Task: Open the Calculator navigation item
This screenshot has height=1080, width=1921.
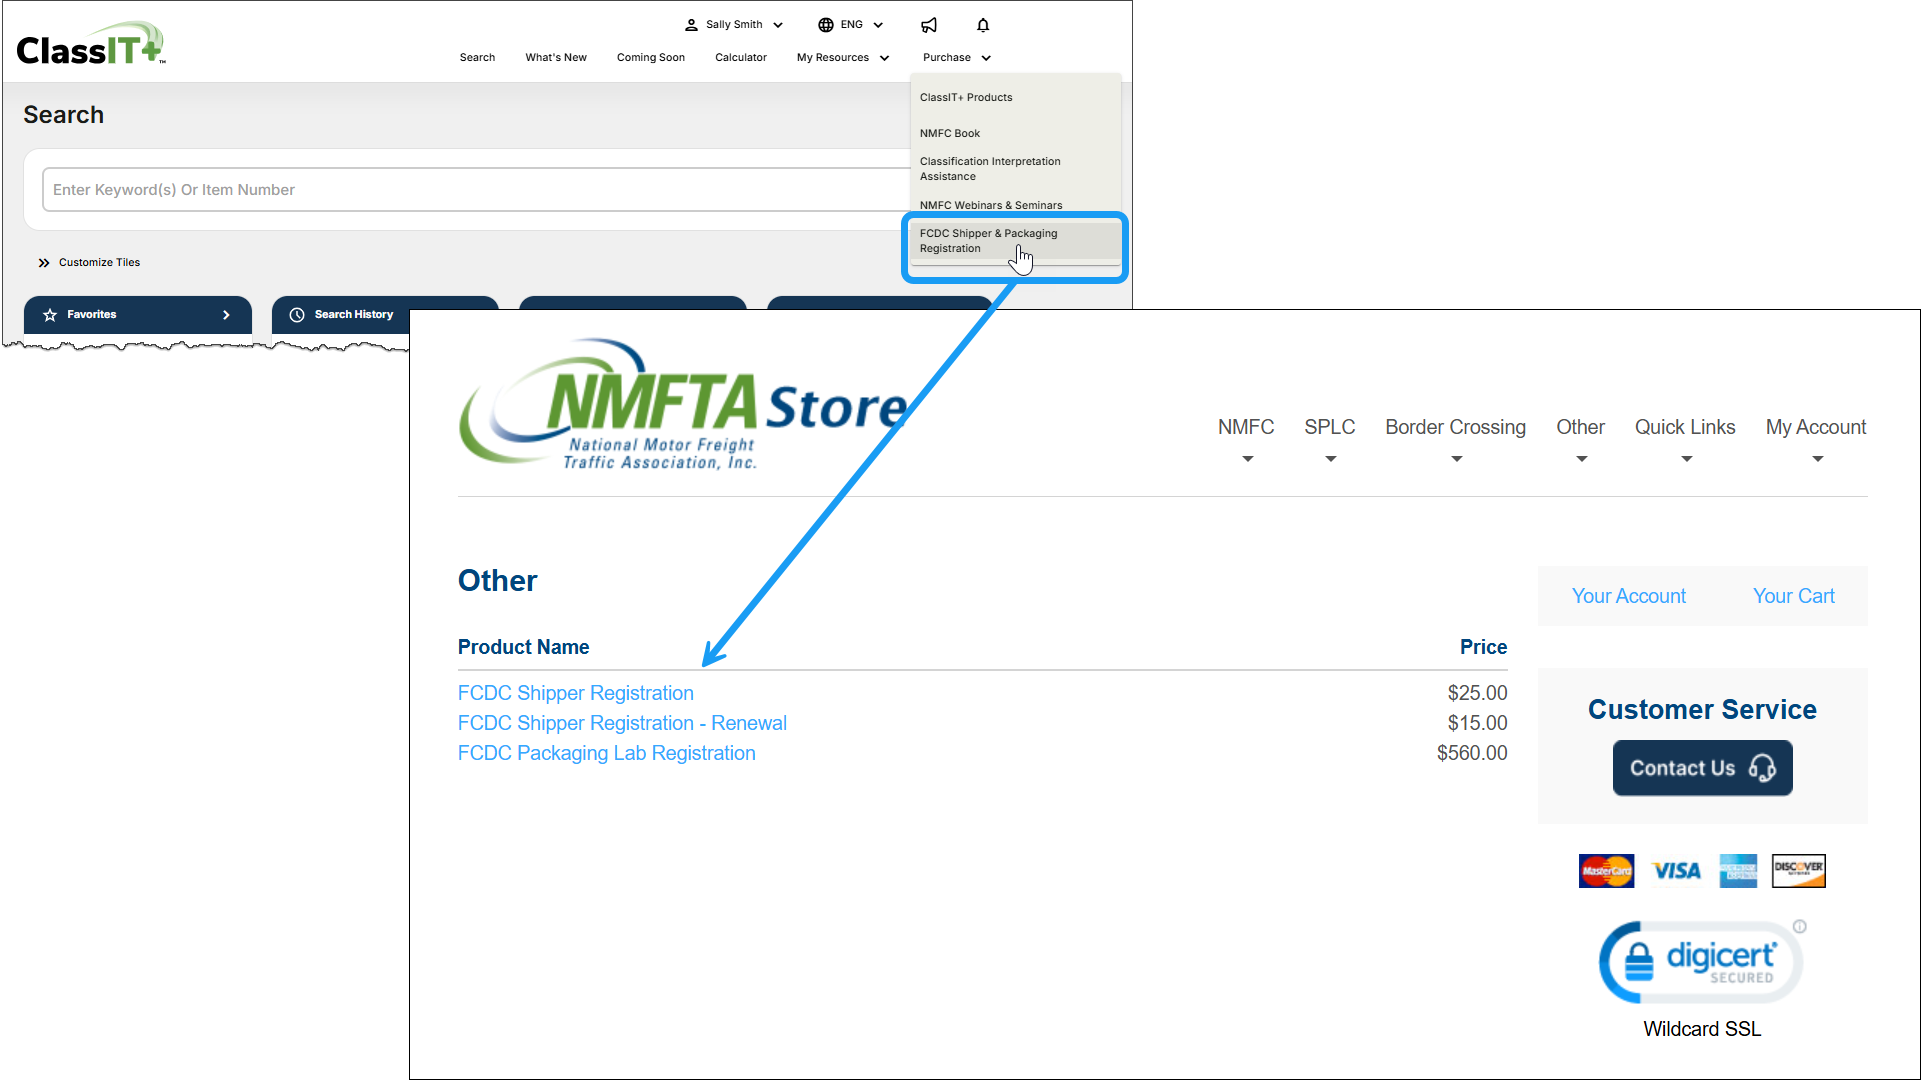Action: [741, 57]
